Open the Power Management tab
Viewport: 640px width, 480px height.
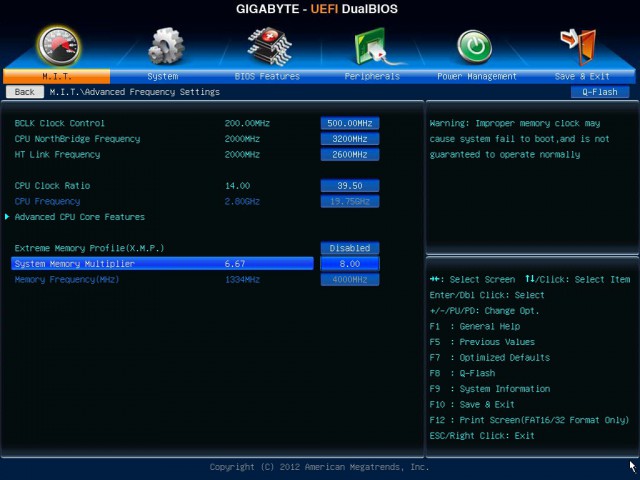[x=477, y=76]
